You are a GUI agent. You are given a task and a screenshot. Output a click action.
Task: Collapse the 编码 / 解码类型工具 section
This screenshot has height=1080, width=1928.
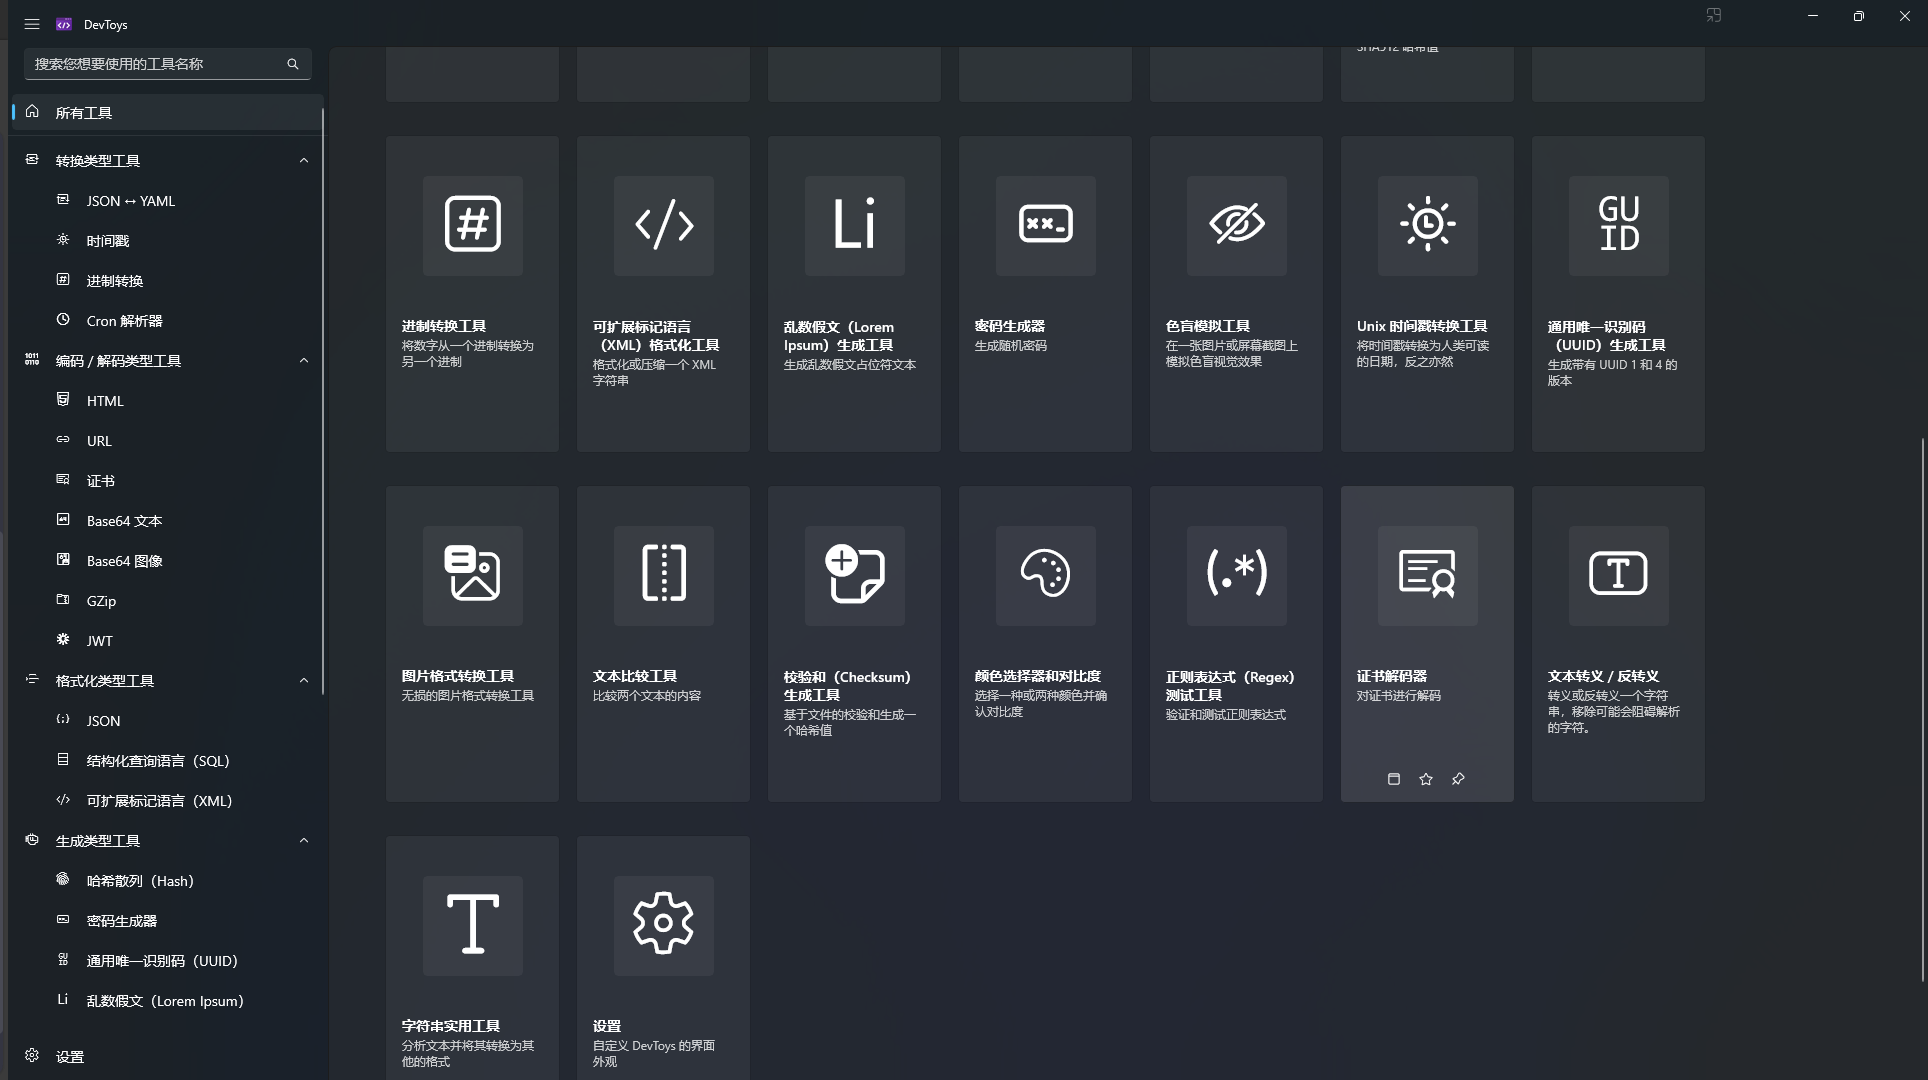pos(304,360)
